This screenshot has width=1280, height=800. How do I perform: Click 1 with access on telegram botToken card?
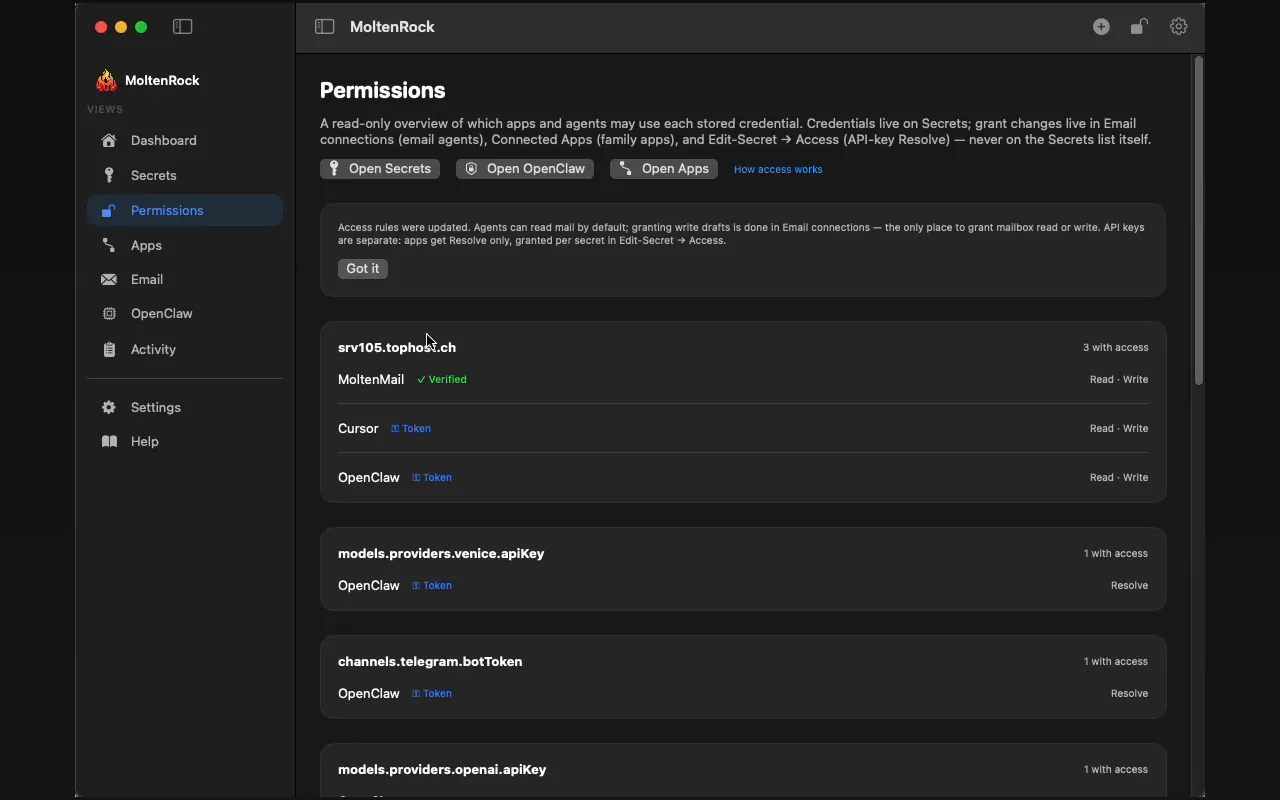[x=1116, y=662]
